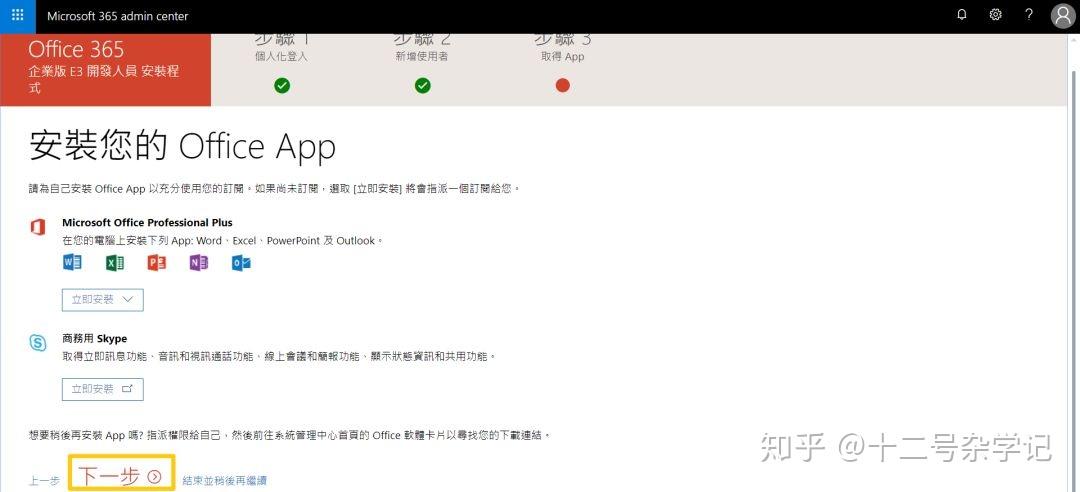Open the user account avatar

point(1063,15)
